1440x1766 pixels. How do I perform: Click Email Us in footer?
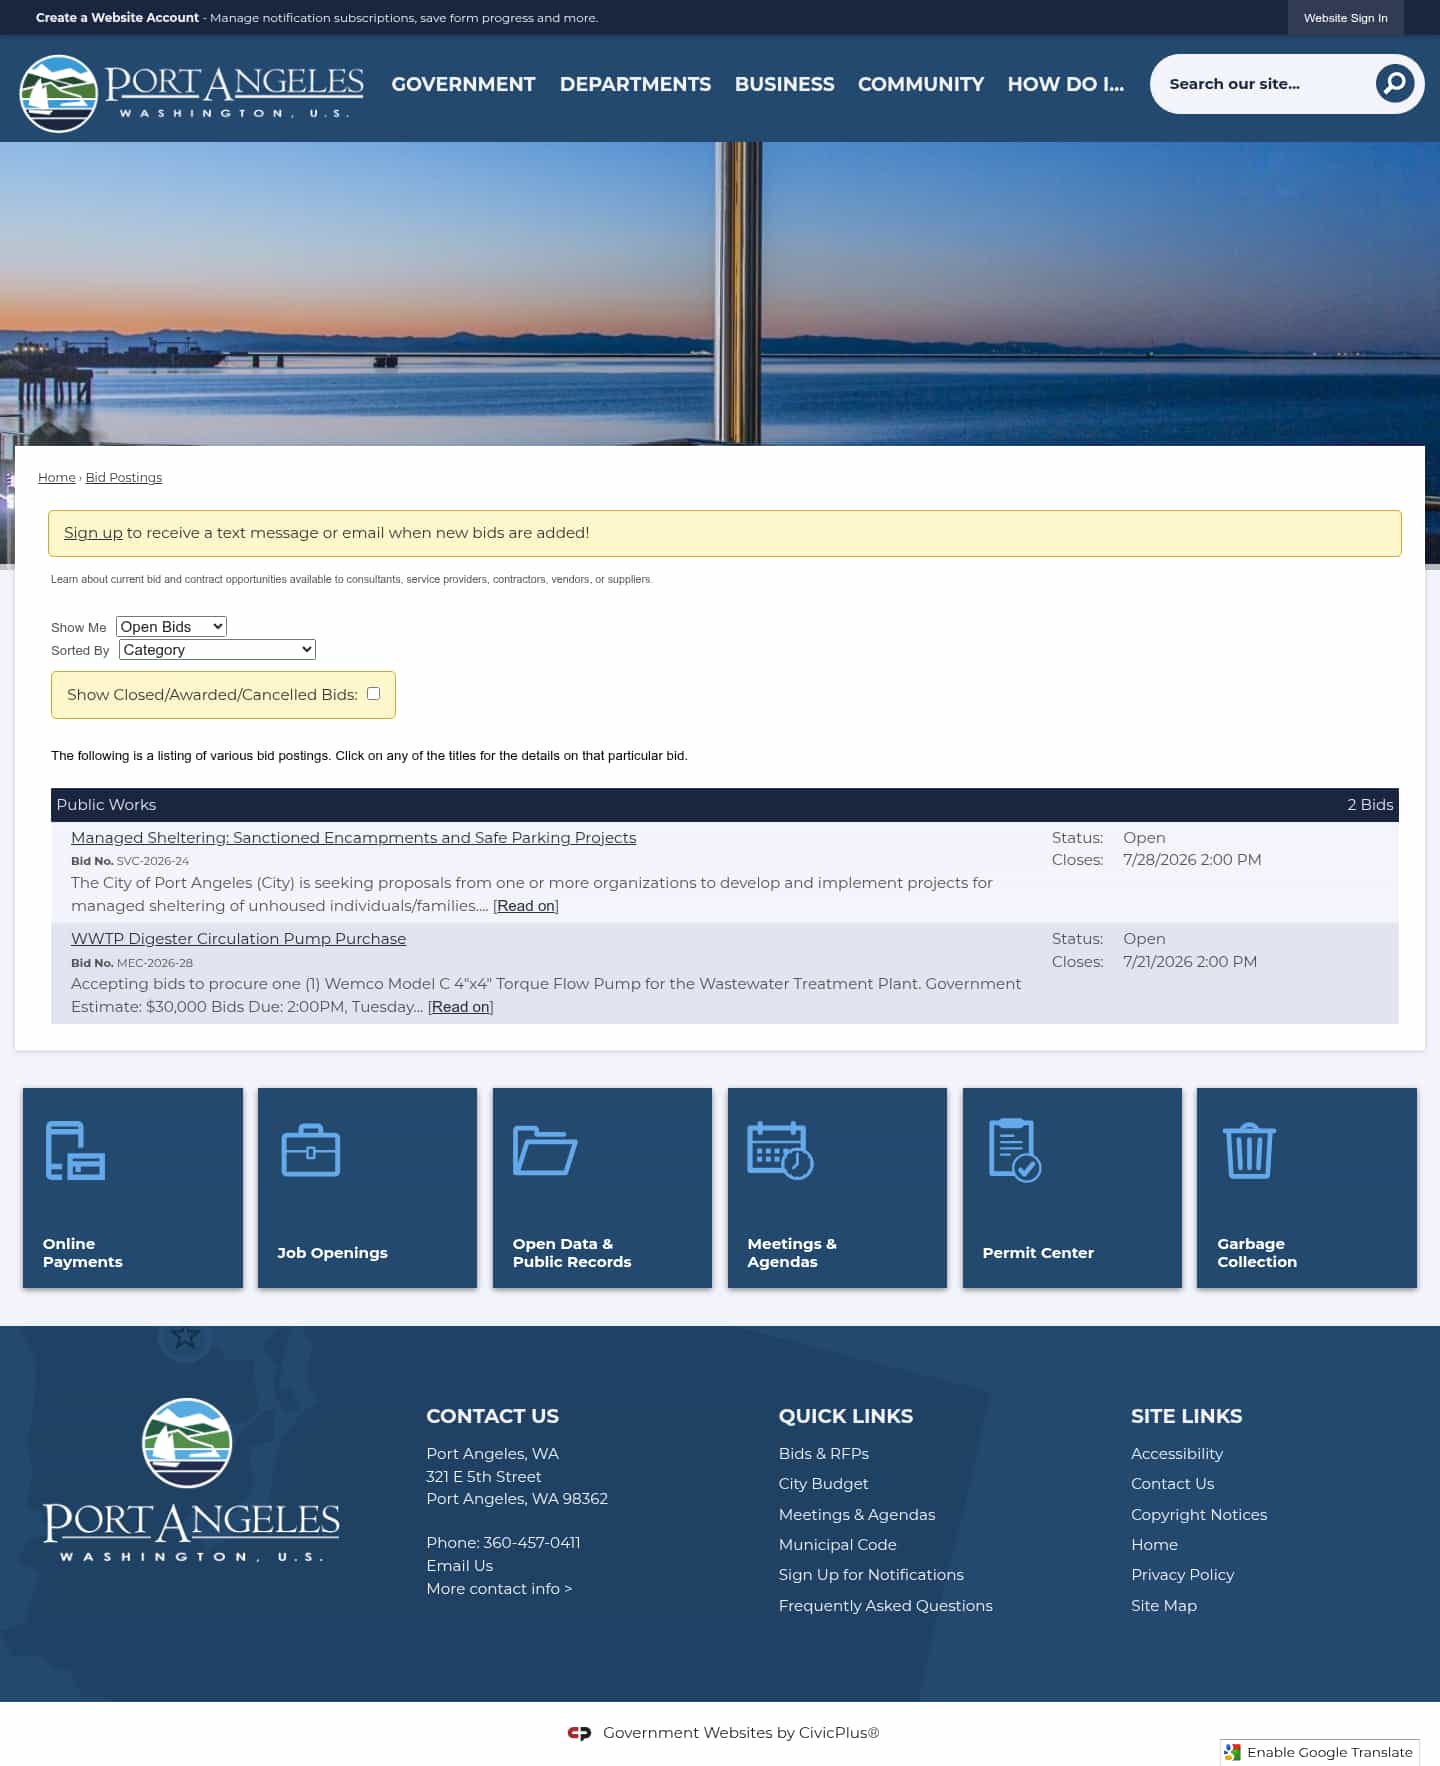pyautogui.click(x=459, y=1566)
